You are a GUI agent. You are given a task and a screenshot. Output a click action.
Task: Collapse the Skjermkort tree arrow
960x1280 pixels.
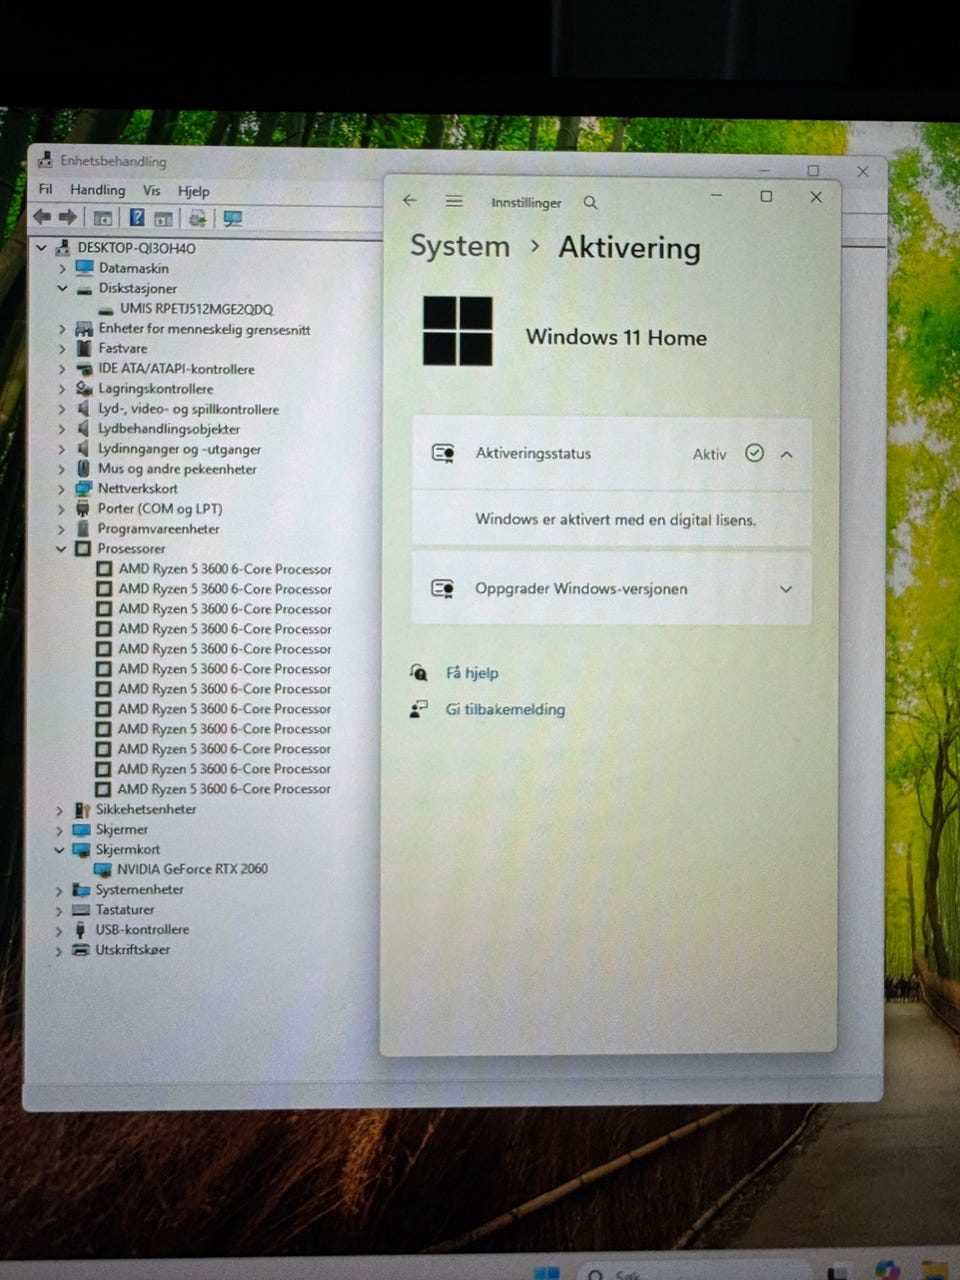point(59,850)
